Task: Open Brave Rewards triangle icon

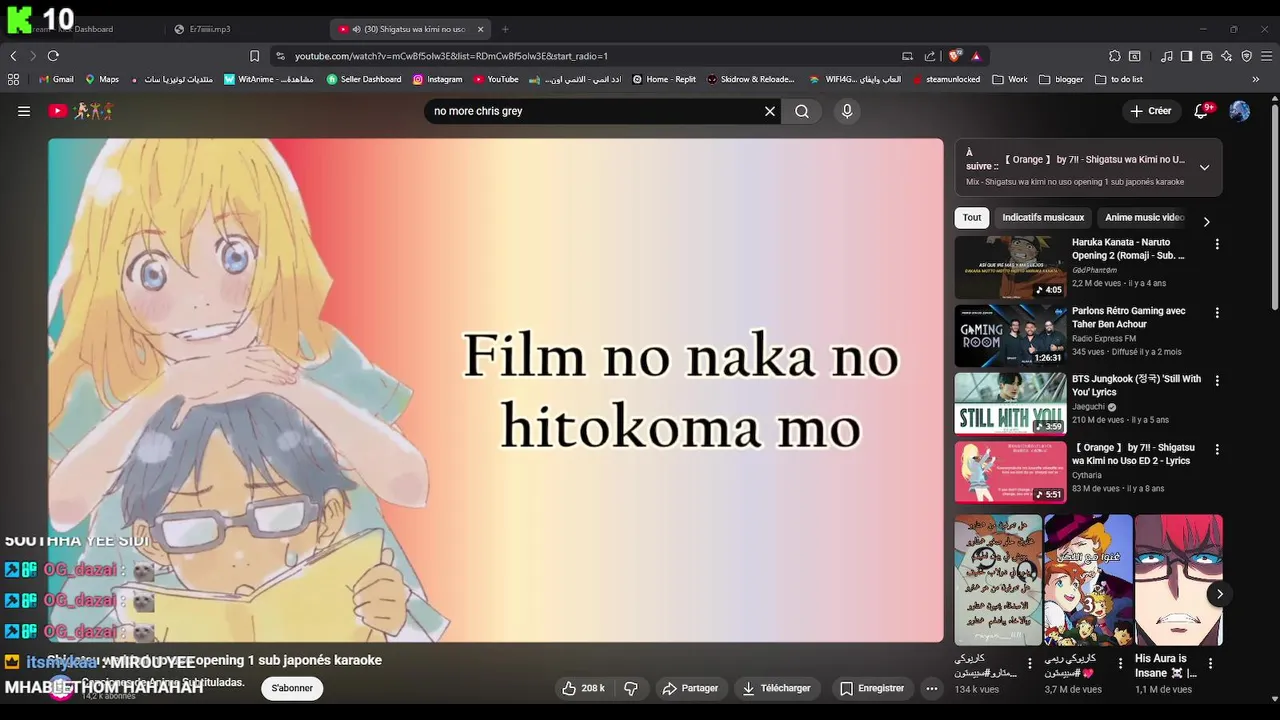Action: click(975, 56)
